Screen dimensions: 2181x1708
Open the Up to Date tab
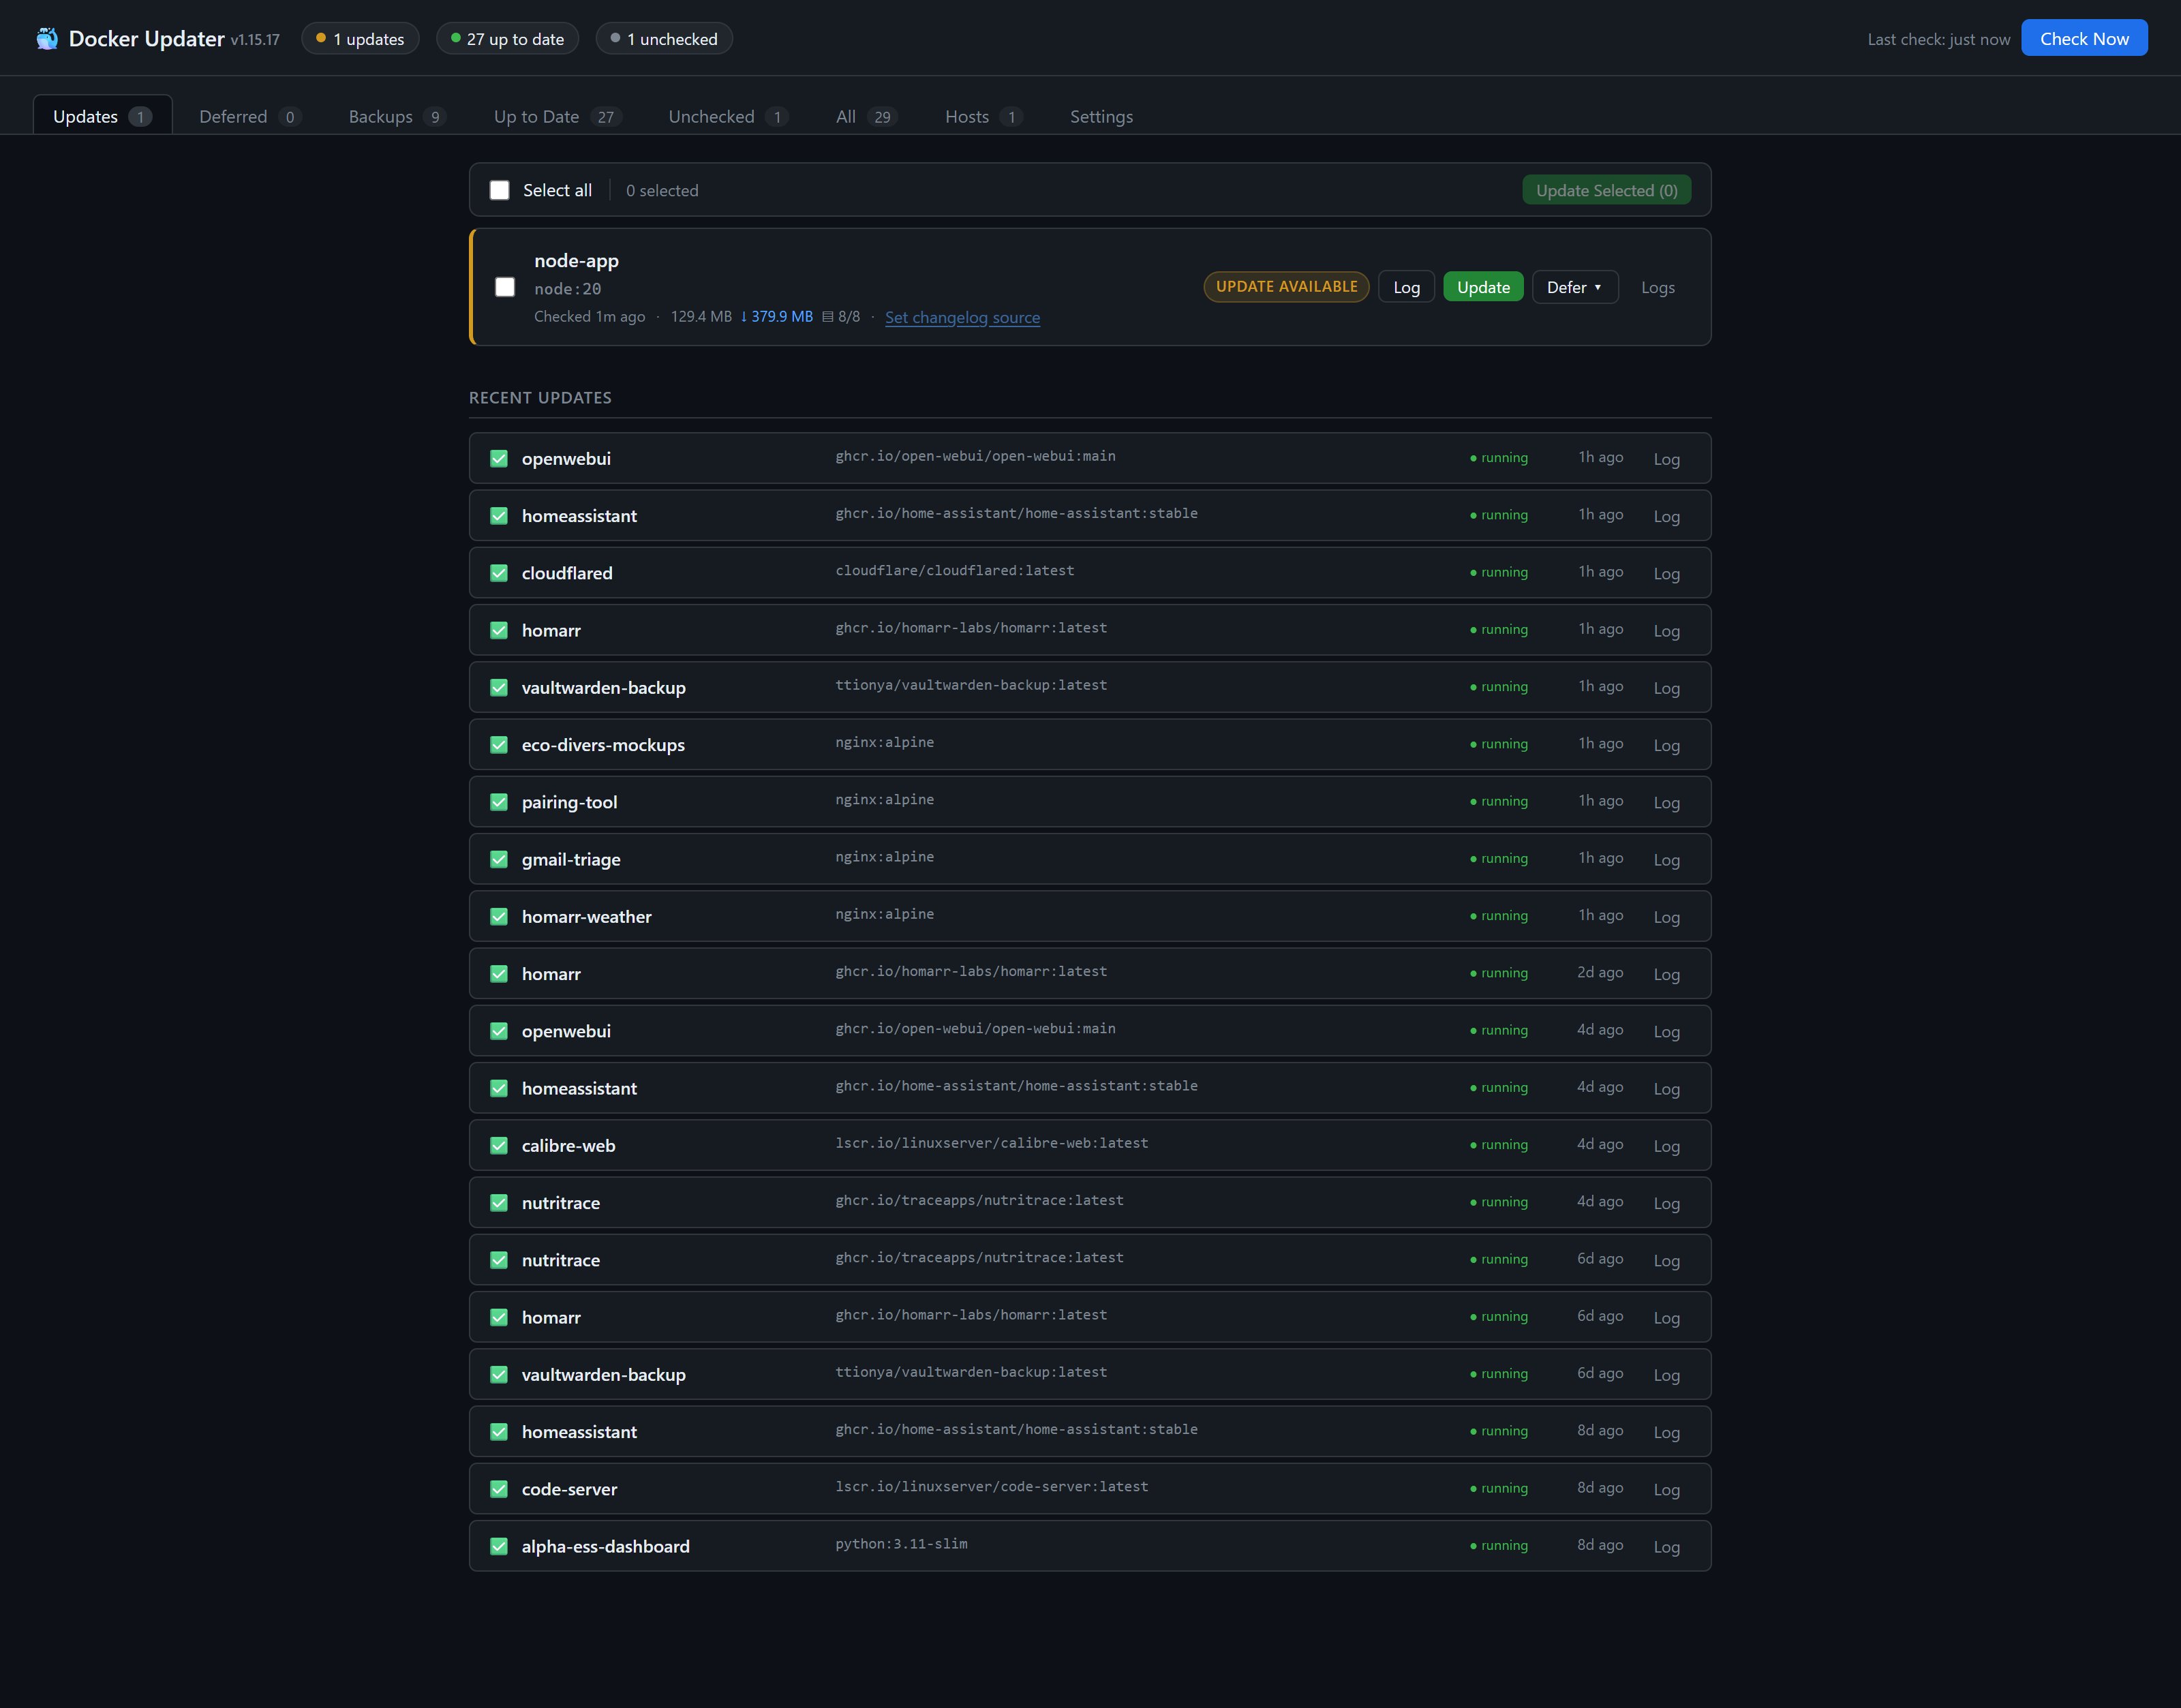pyautogui.click(x=557, y=116)
